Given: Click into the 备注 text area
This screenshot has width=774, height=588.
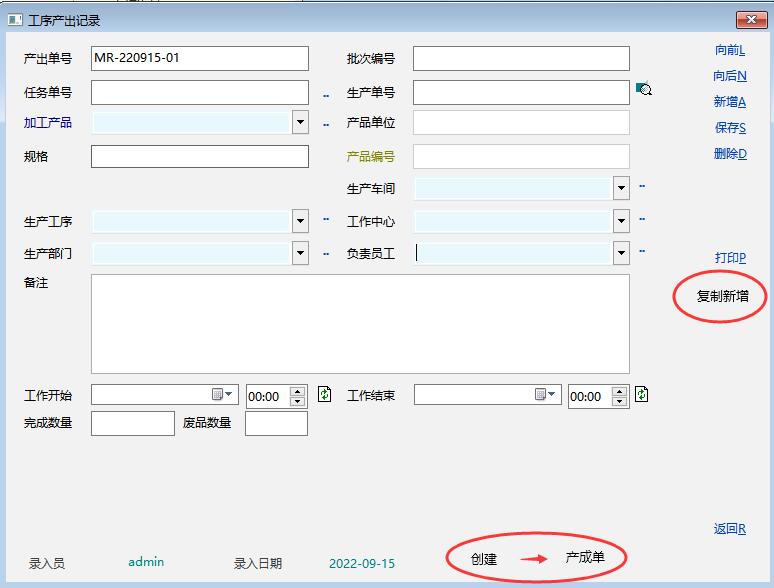Looking at the screenshot, I should click(360, 323).
